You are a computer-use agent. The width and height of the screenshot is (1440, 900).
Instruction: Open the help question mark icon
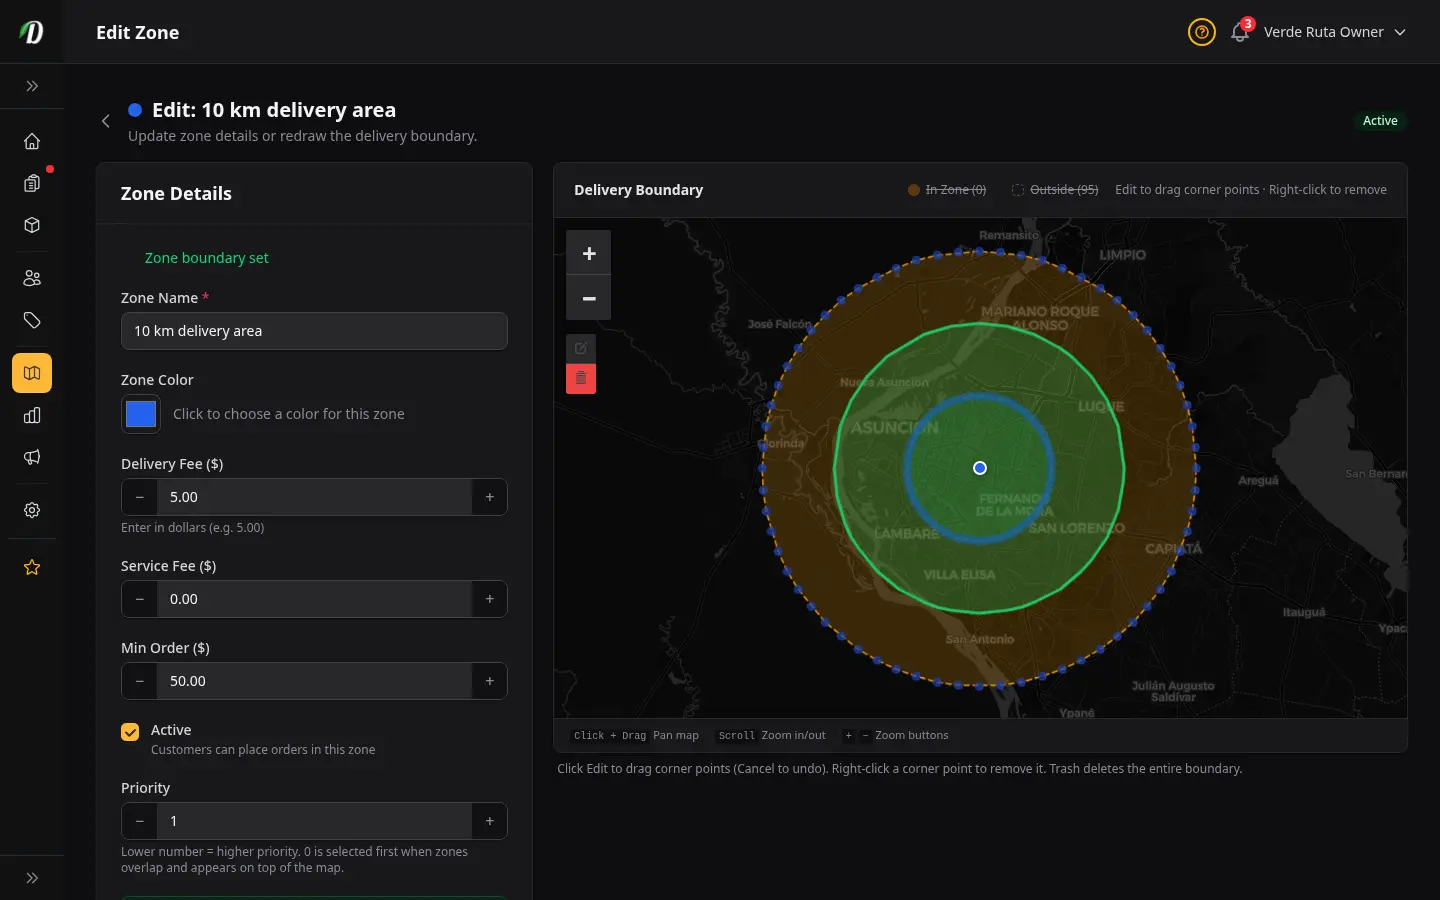point(1201,32)
